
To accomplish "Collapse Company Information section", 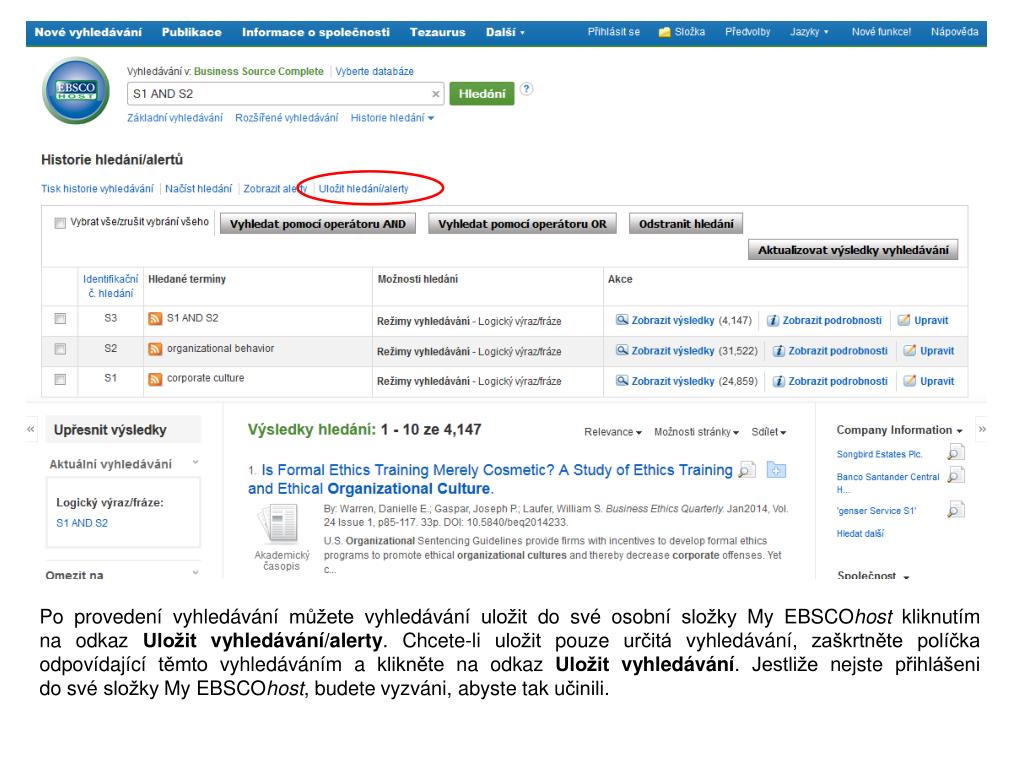I will click(899, 430).
